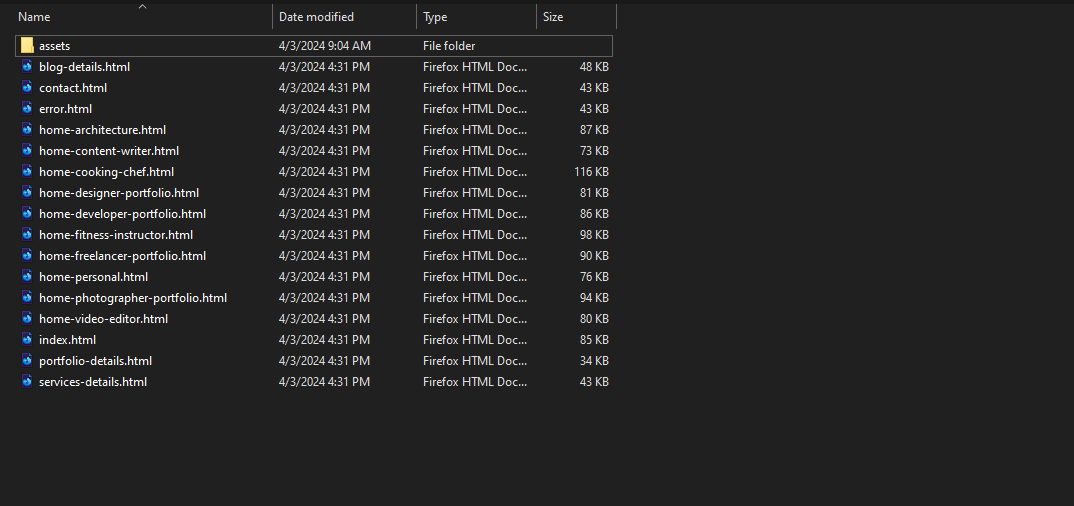Select the home-personal.html file name
1074x506 pixels.
93,277
